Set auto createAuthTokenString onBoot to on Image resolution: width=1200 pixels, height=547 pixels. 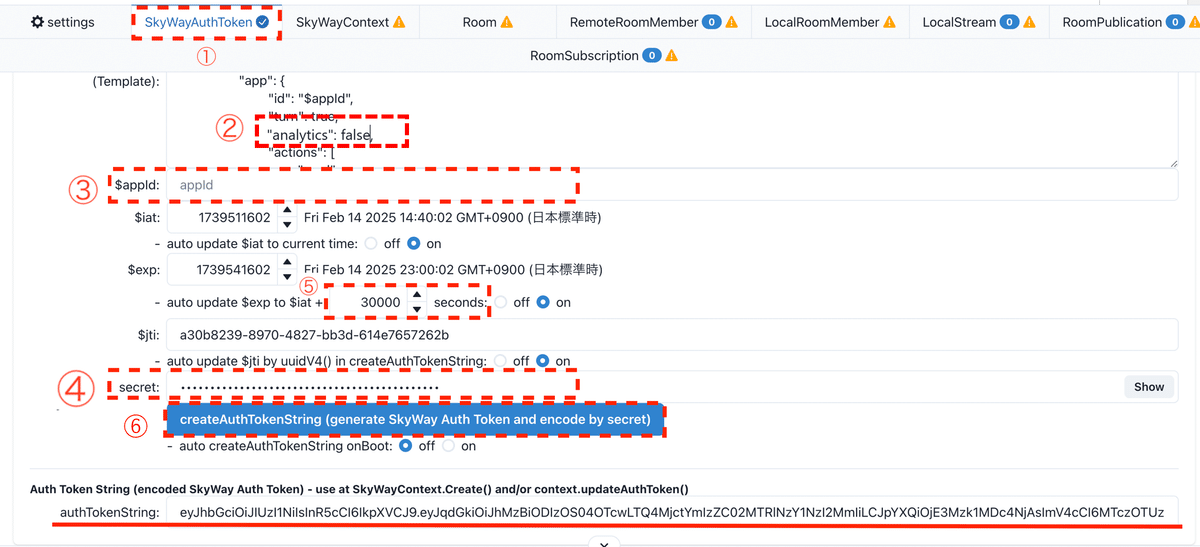(447, 446)
